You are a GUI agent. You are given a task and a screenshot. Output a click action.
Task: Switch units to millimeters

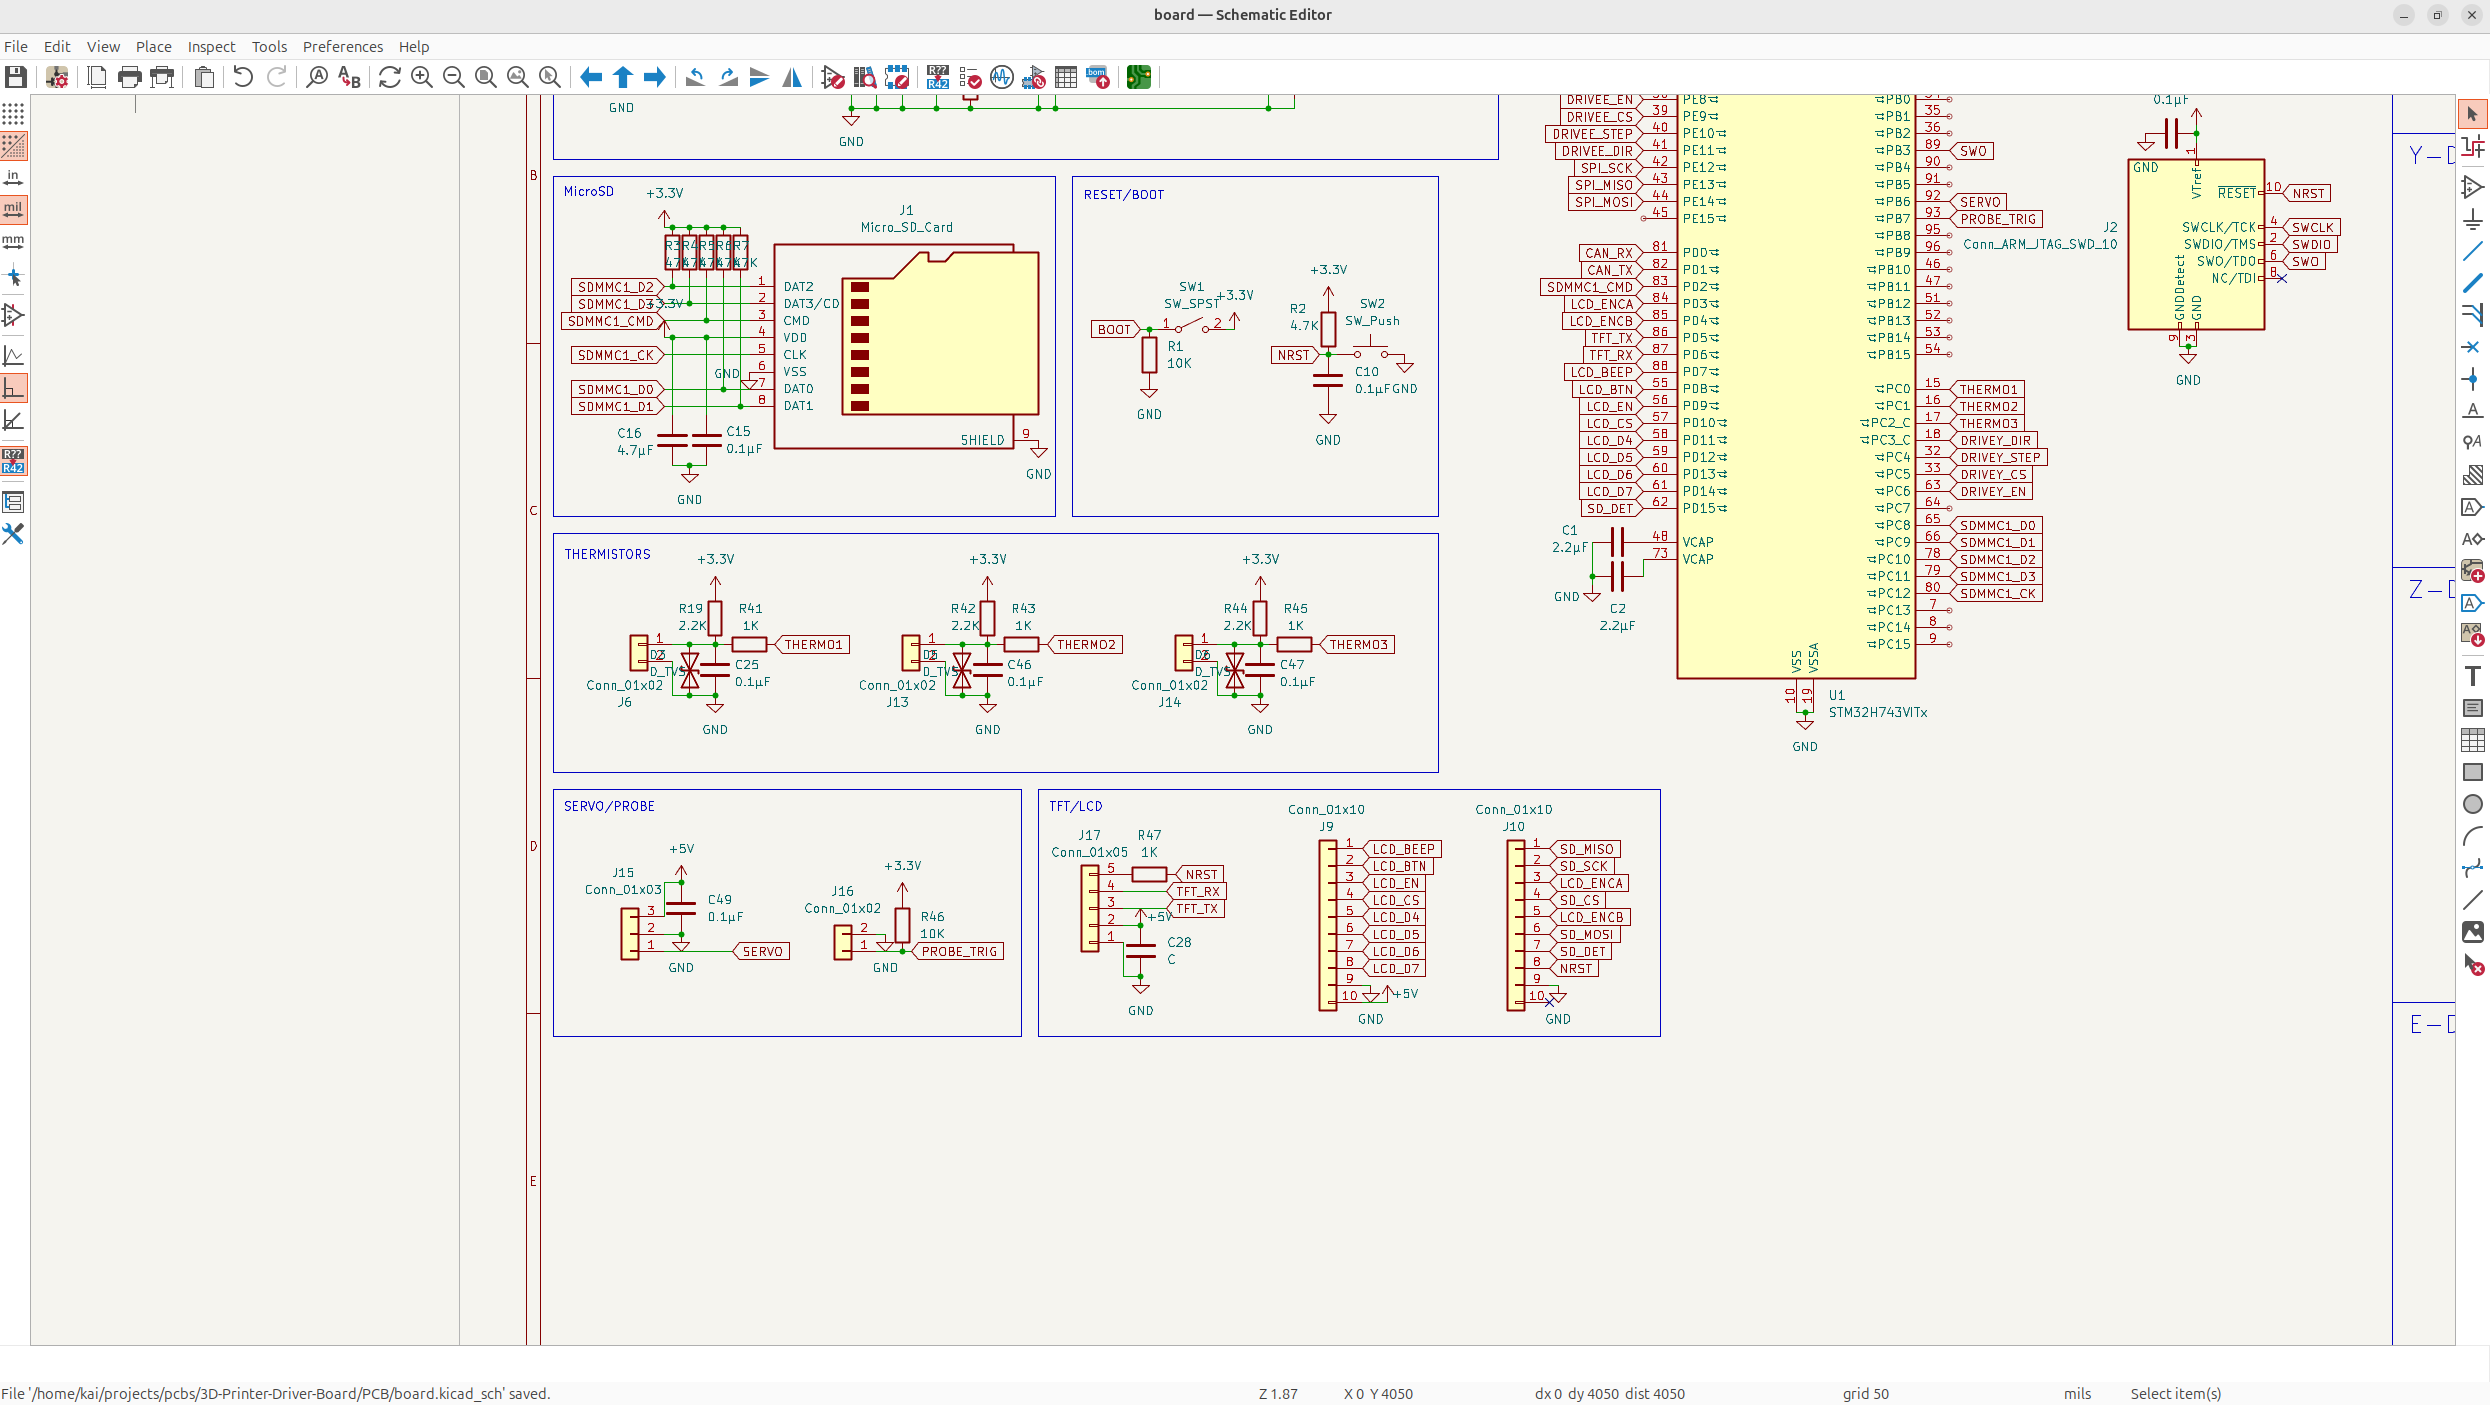coord(13,242)
